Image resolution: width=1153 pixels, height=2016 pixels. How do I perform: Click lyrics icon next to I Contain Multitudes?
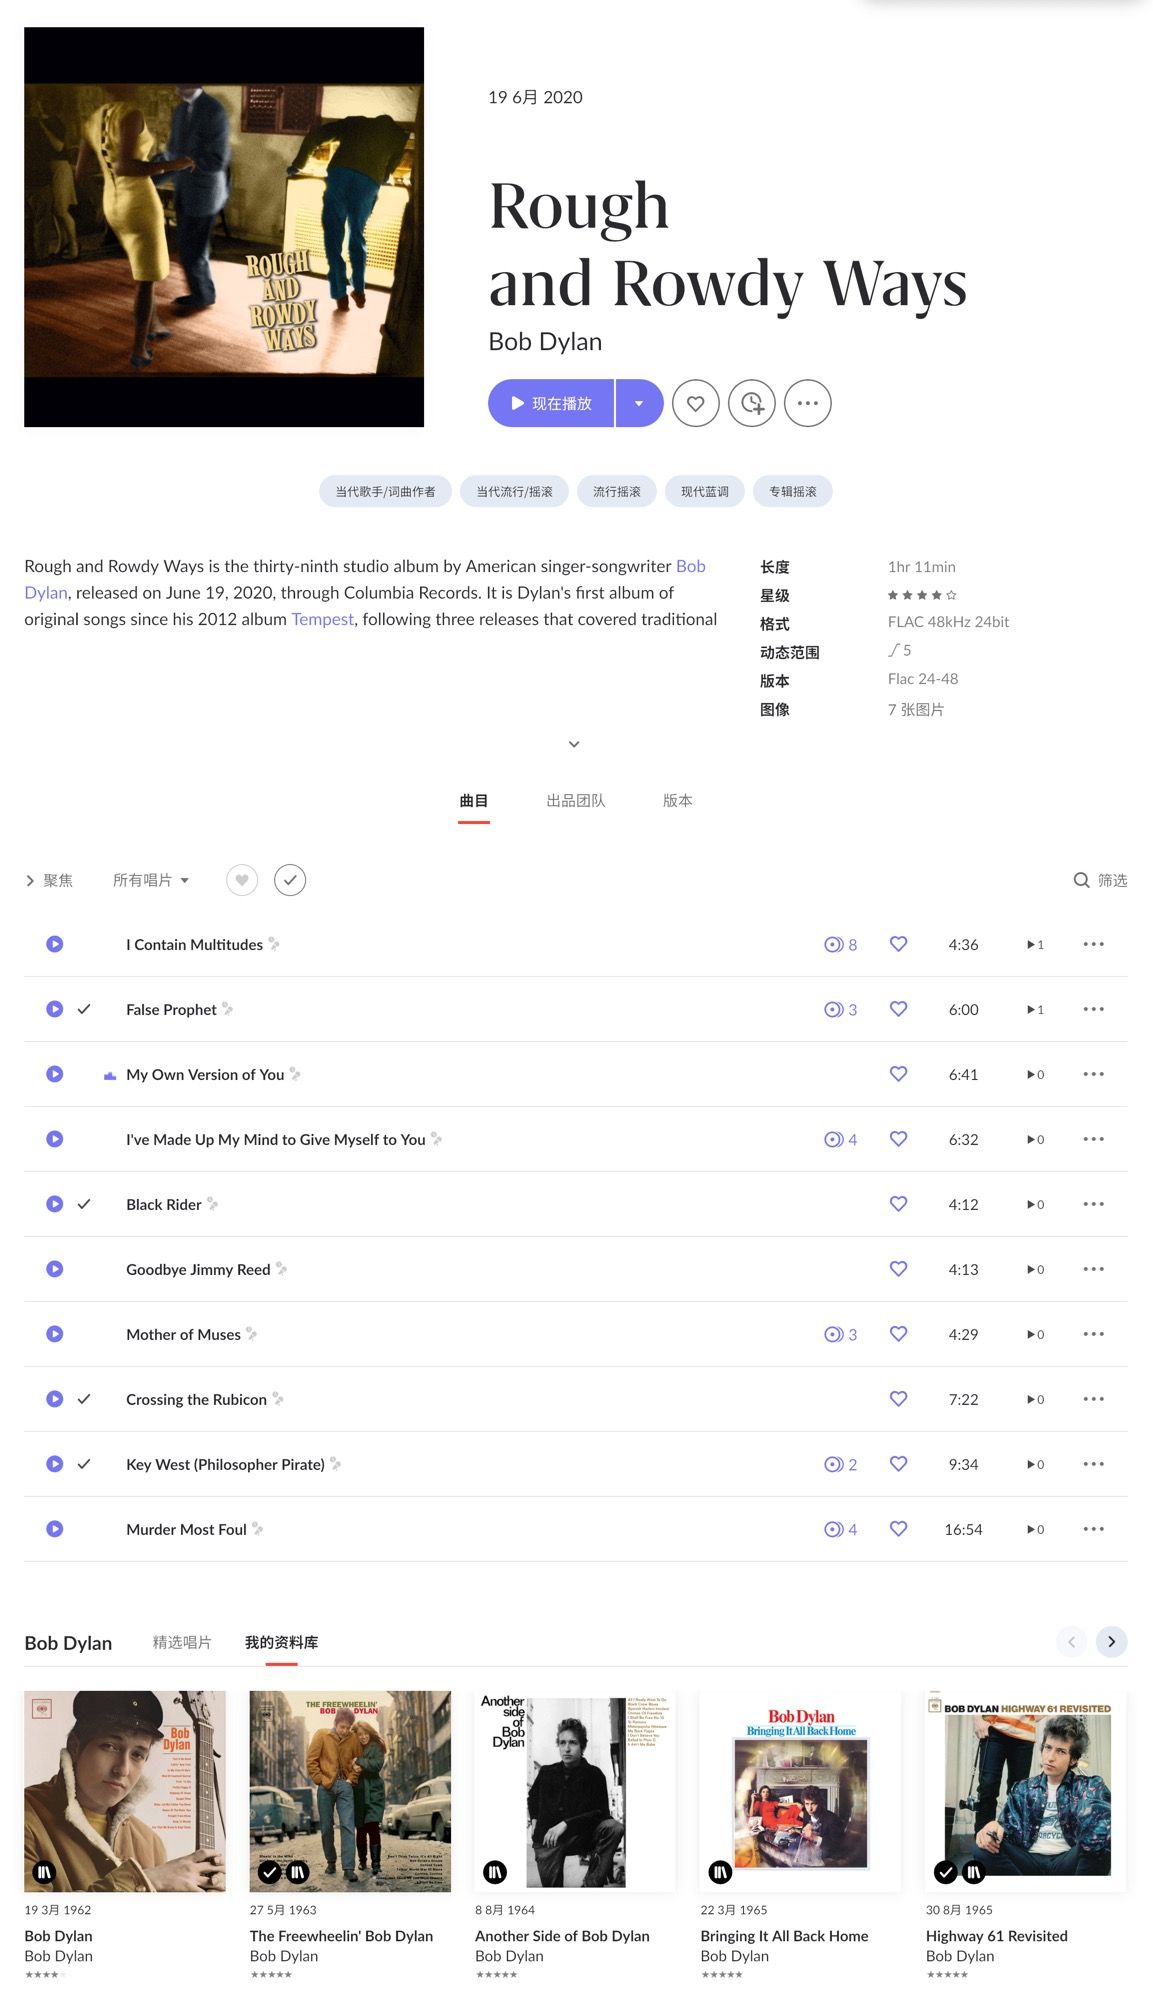(274, 944)
